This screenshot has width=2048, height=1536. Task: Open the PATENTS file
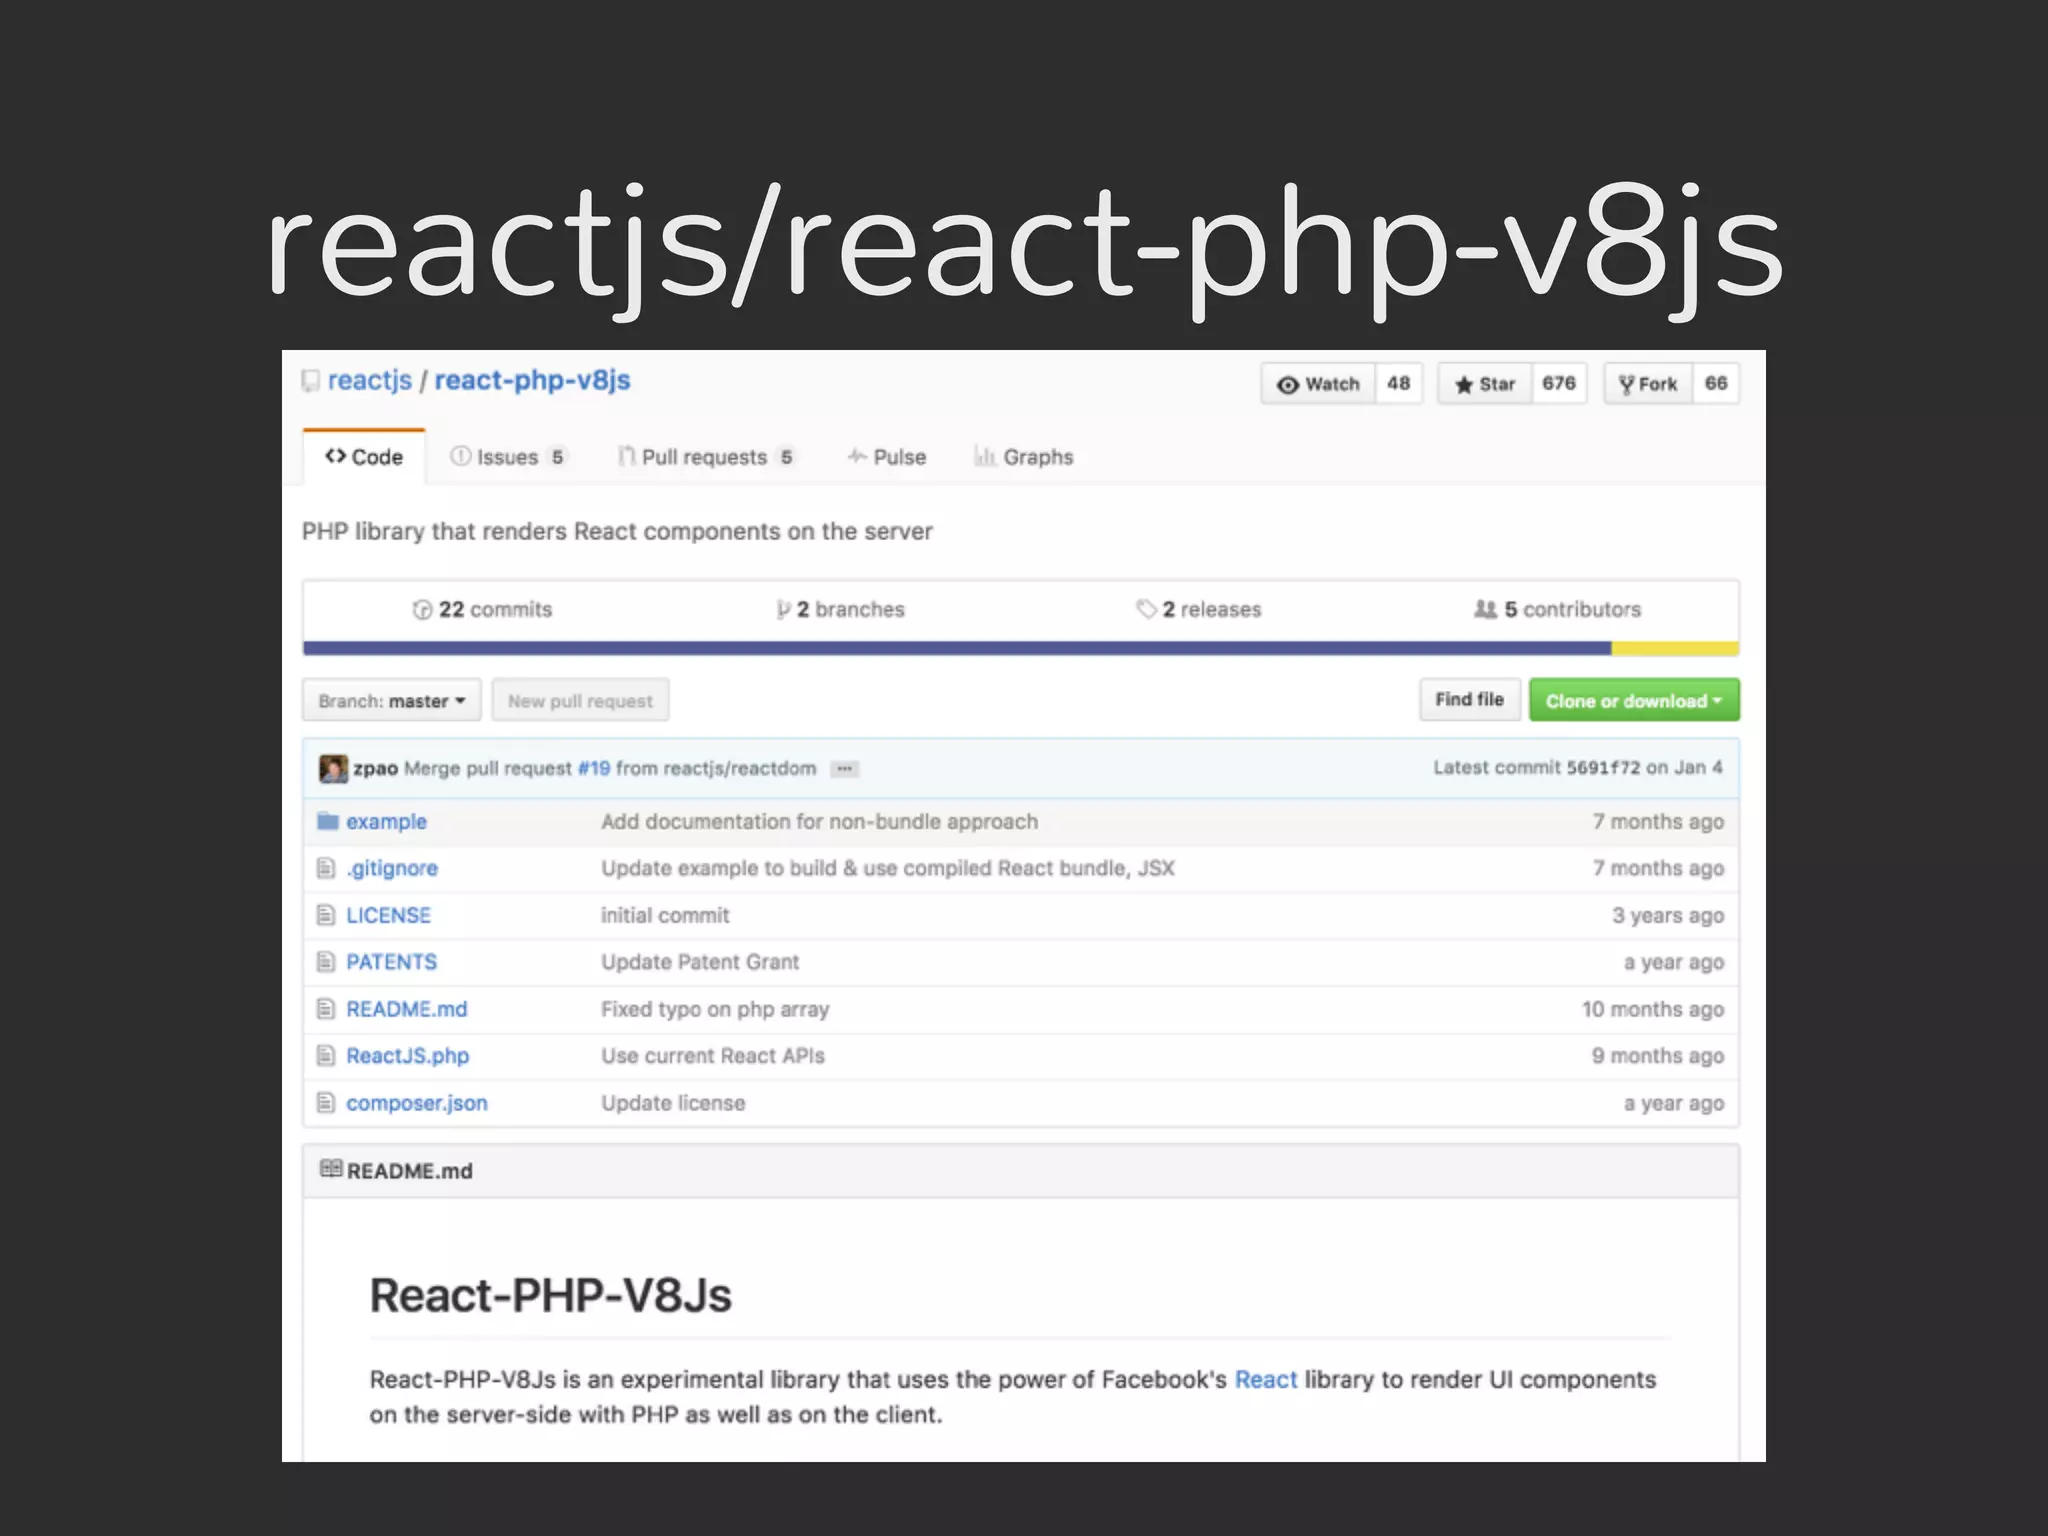coord(391,962)
